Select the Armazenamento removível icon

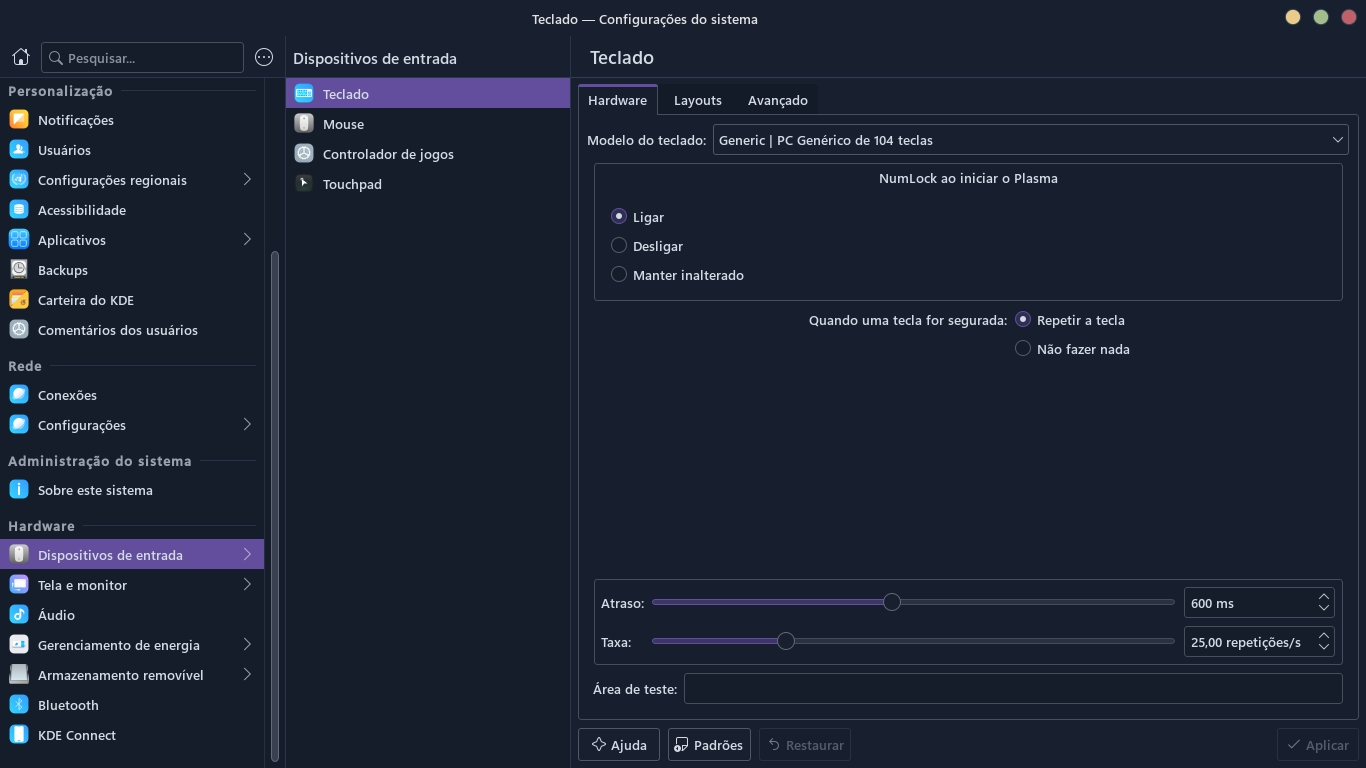[19, 675]
